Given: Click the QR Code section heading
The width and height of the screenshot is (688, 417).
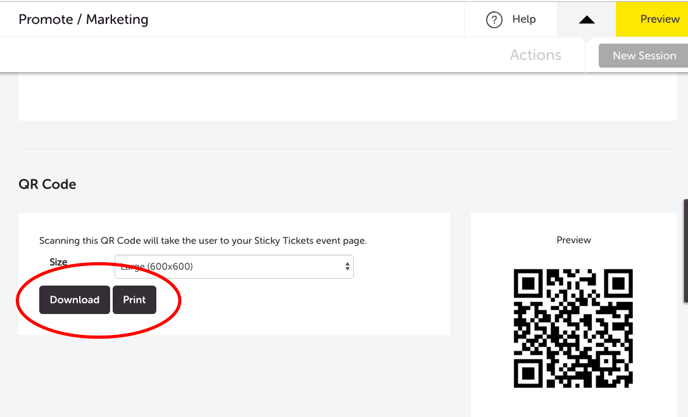Looking at the screenshot, I should [47, 184].
